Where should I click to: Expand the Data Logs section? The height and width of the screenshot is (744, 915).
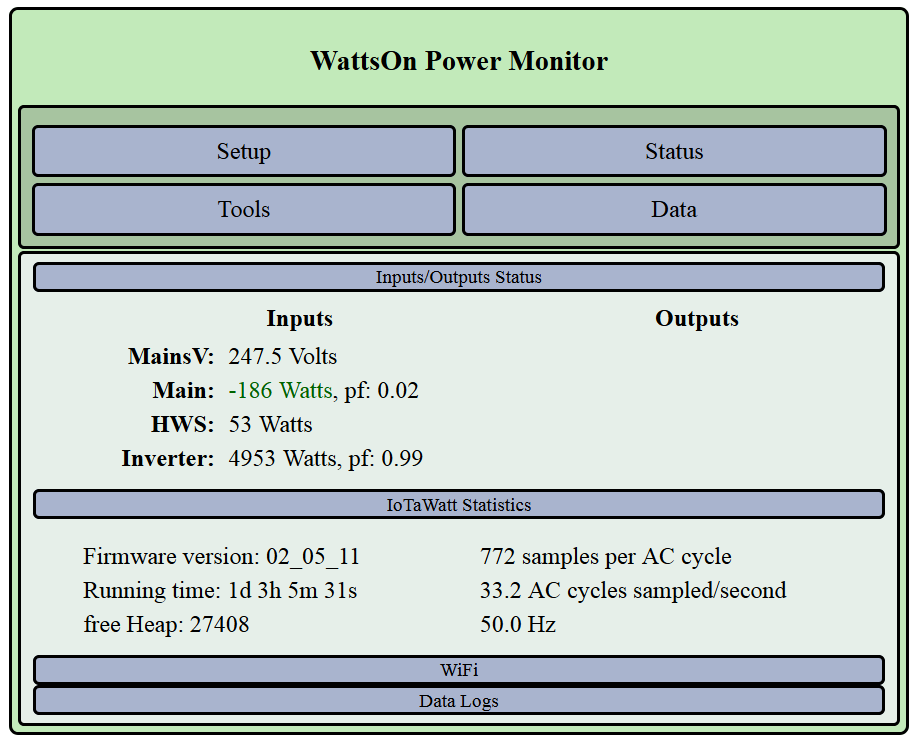pos(459,701)
